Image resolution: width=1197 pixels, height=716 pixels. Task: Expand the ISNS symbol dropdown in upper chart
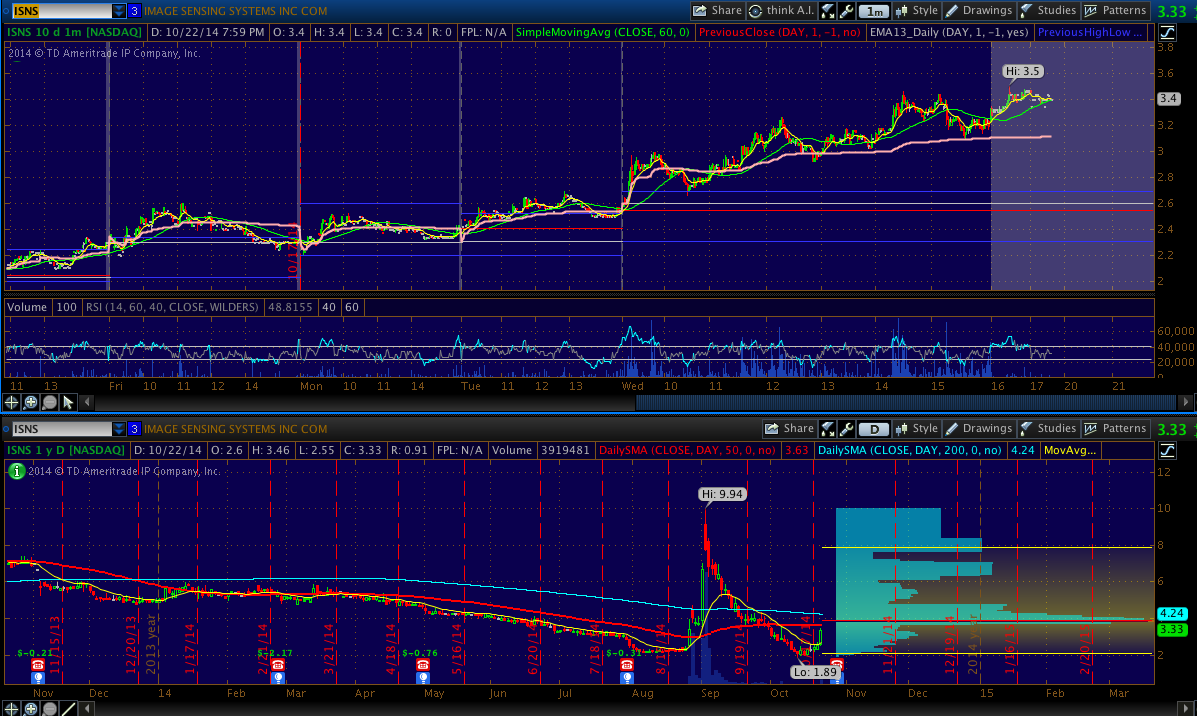click(119, 11)
